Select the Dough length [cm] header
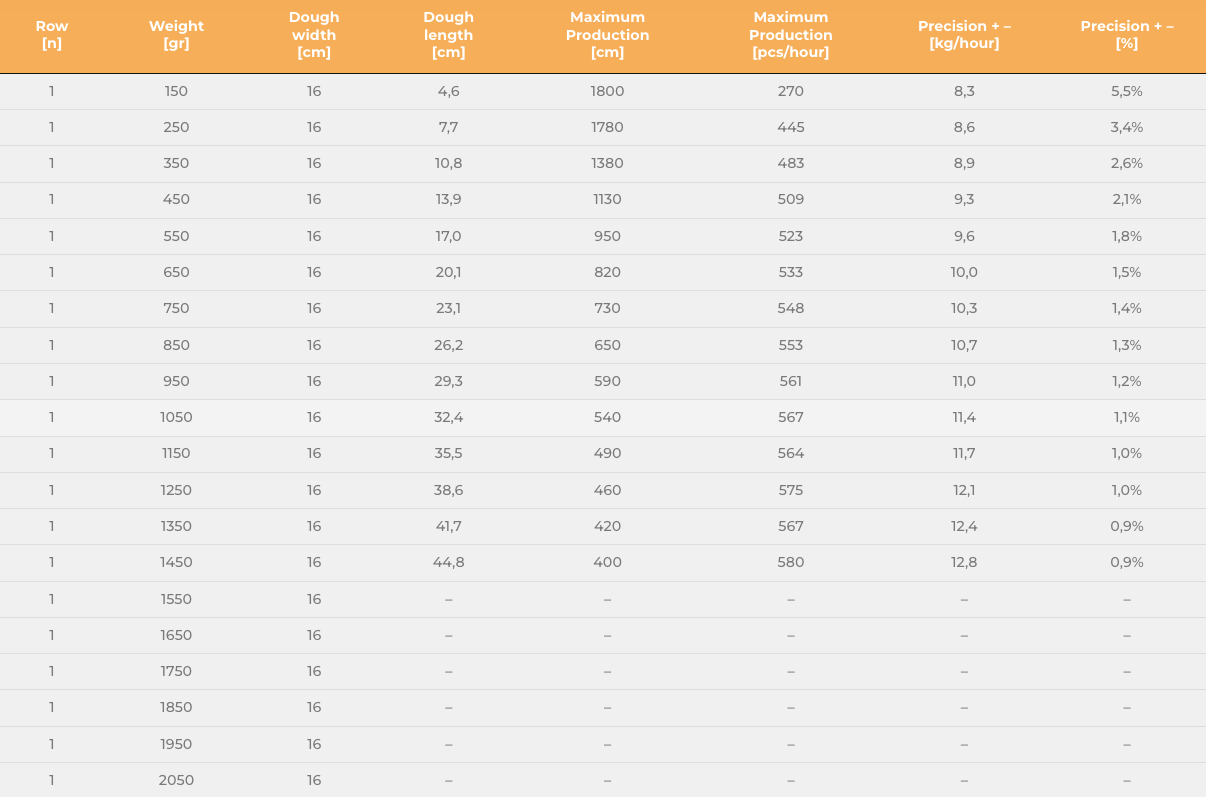Viewport: 1206px width, 797px height. point(448,35)
